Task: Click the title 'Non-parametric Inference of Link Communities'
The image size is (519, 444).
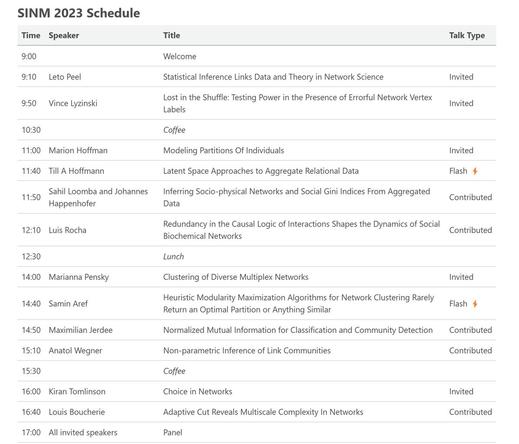Action: (247, 351)
